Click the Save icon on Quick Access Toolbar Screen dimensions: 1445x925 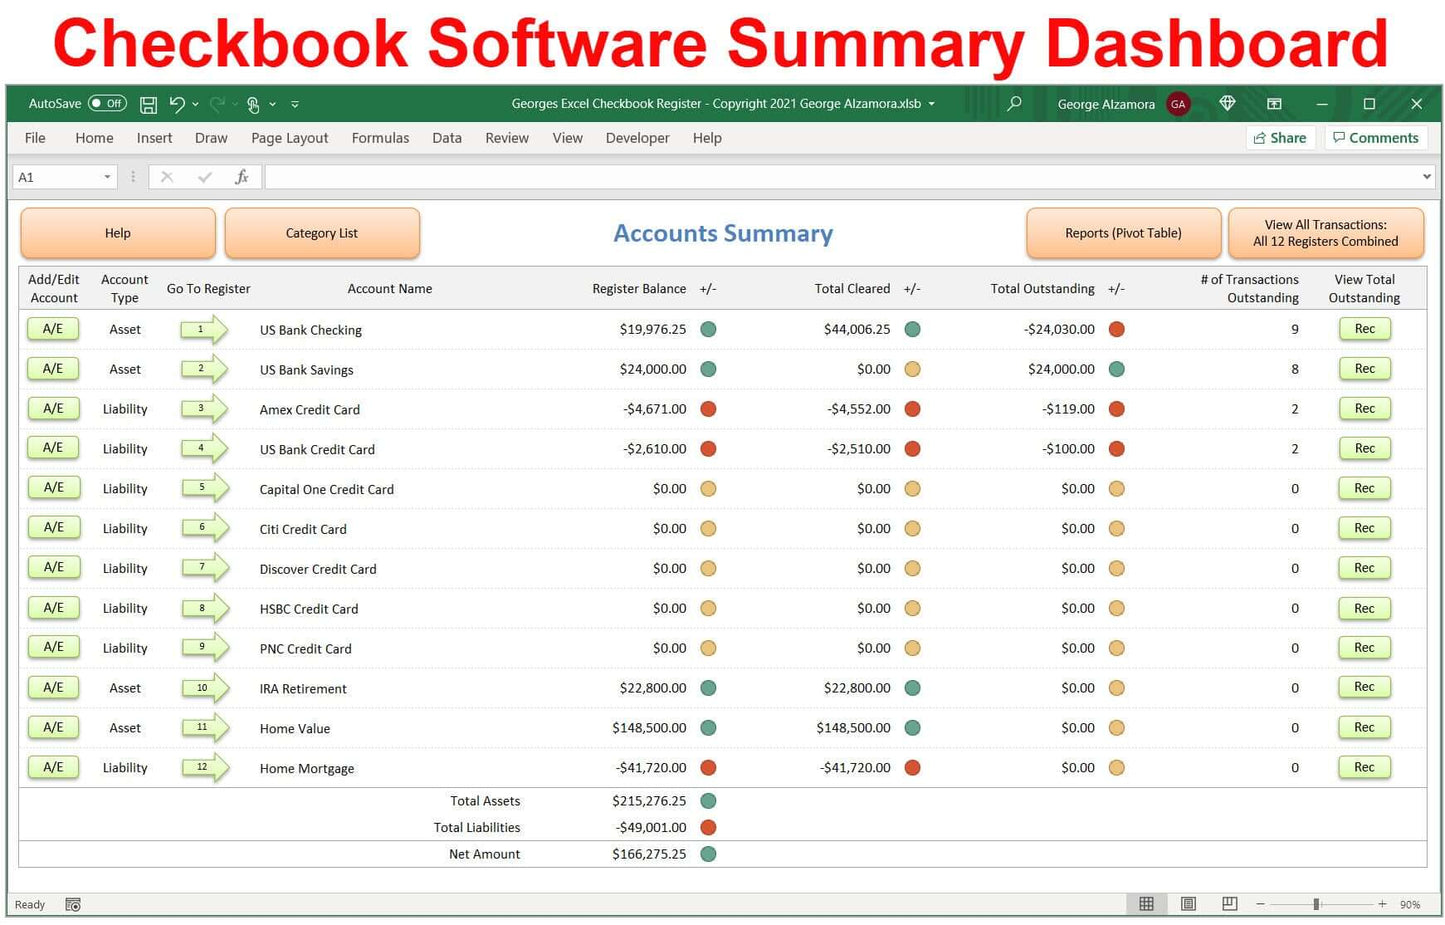[148, 104]
